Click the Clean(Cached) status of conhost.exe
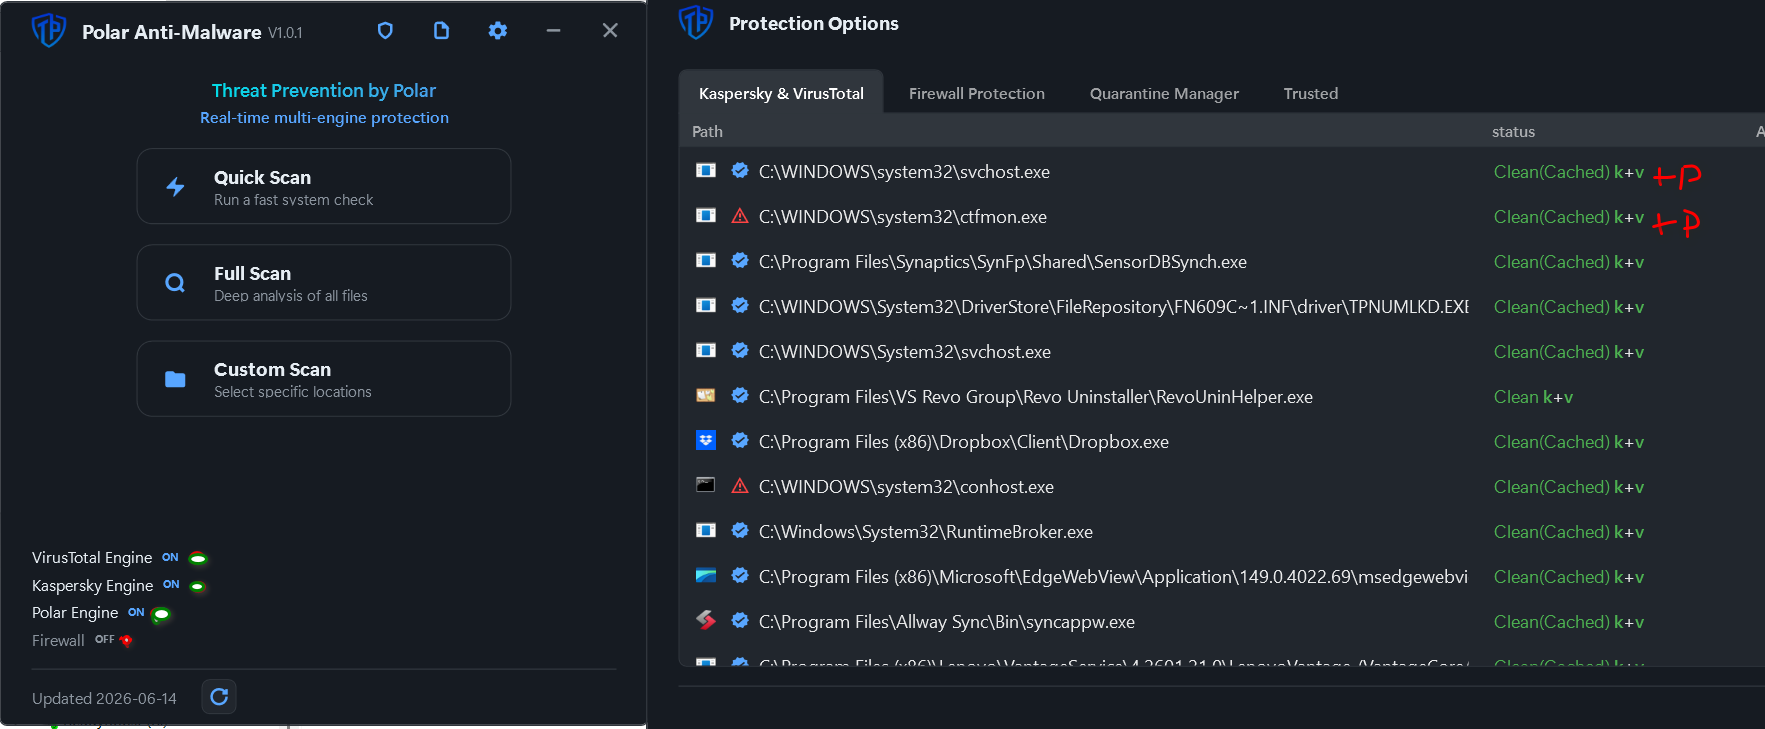Image resolution: width=1765 pixels, height=729 pixels. [1568, 487]
